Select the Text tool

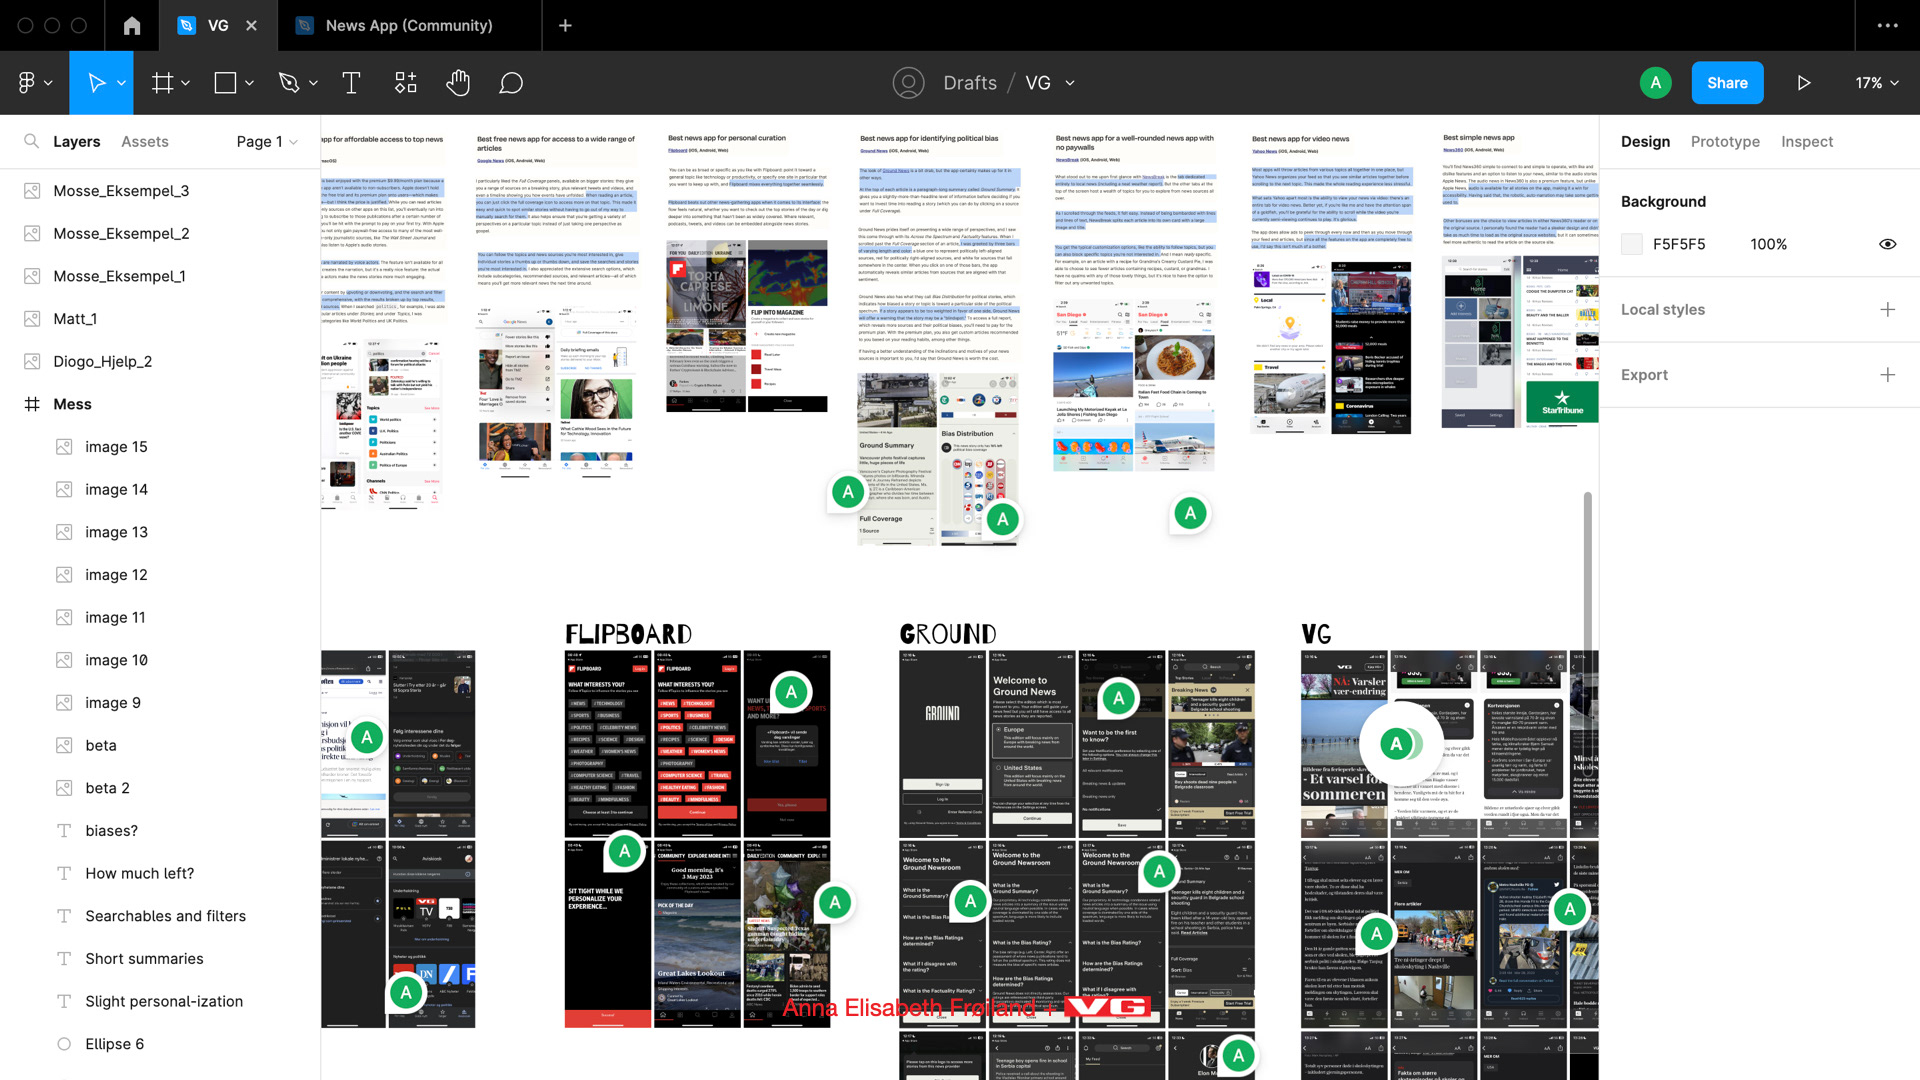tap(351, 83)
